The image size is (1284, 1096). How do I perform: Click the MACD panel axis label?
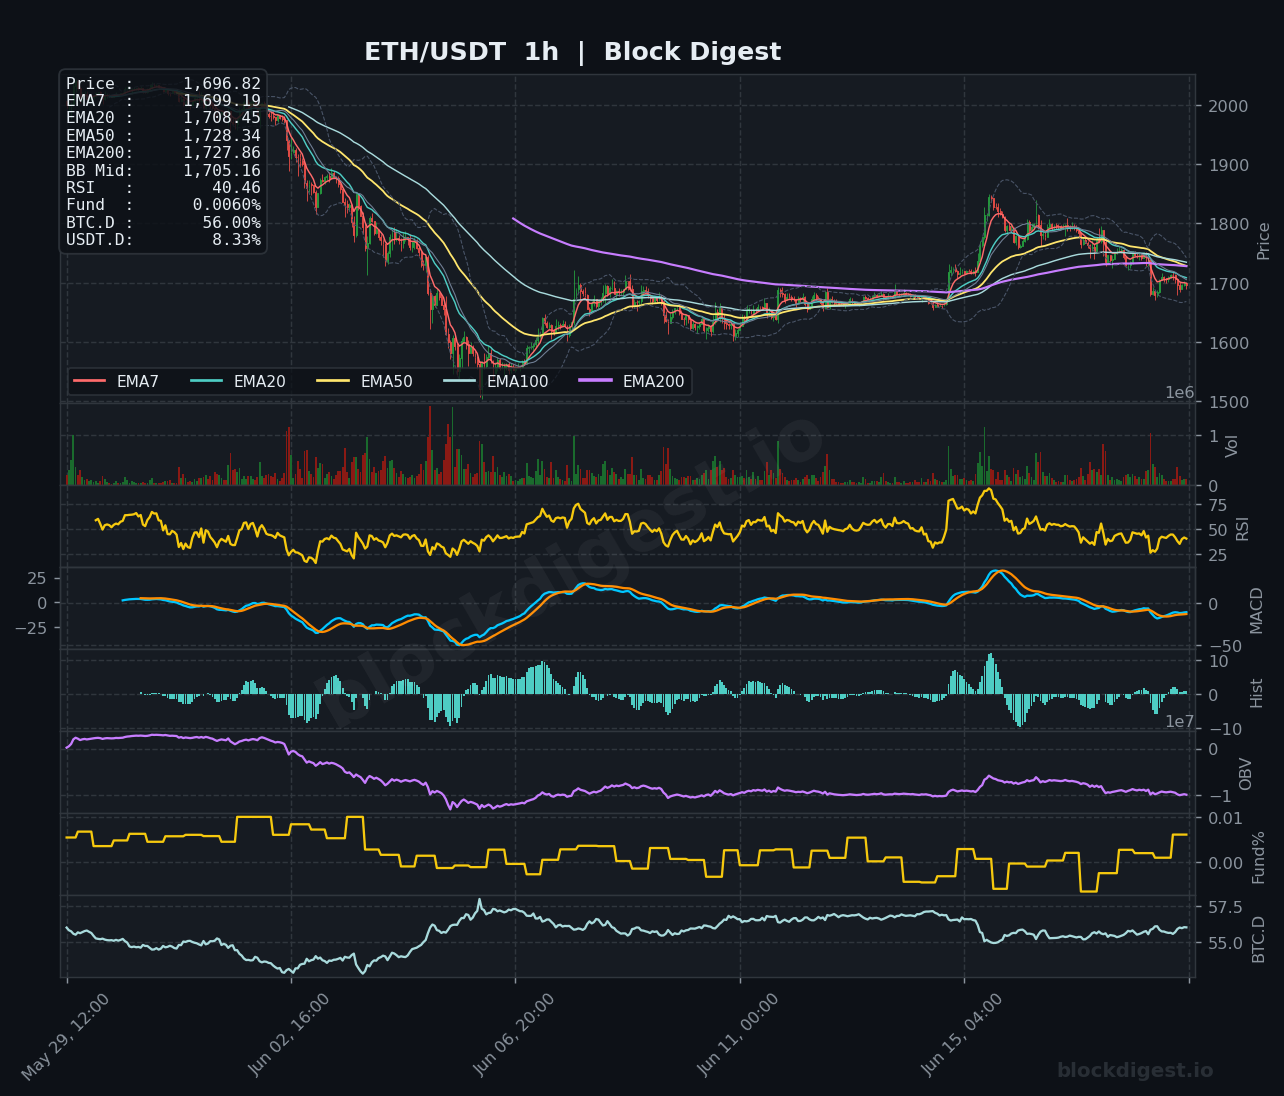point(1257,610)
